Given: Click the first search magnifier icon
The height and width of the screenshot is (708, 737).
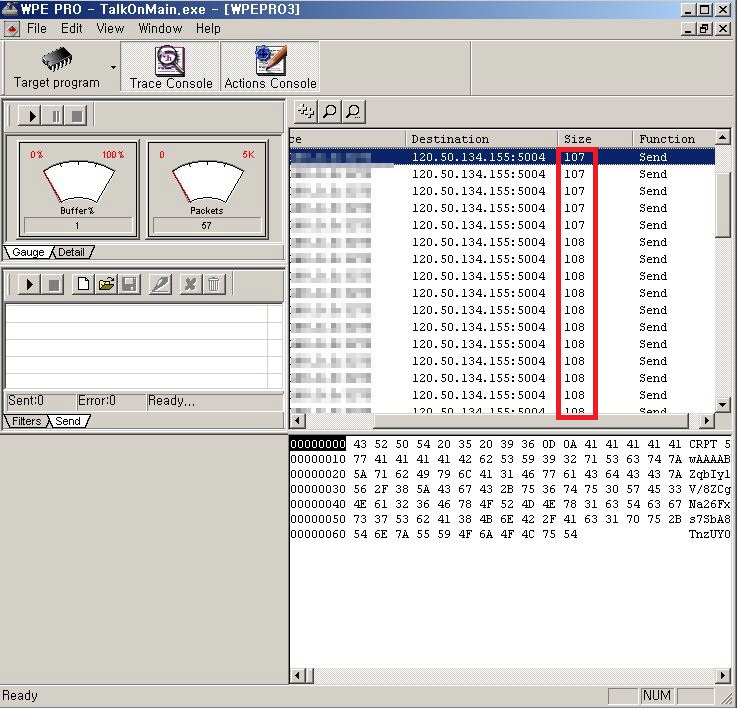Looking at the screenshot, I should 330,111.
